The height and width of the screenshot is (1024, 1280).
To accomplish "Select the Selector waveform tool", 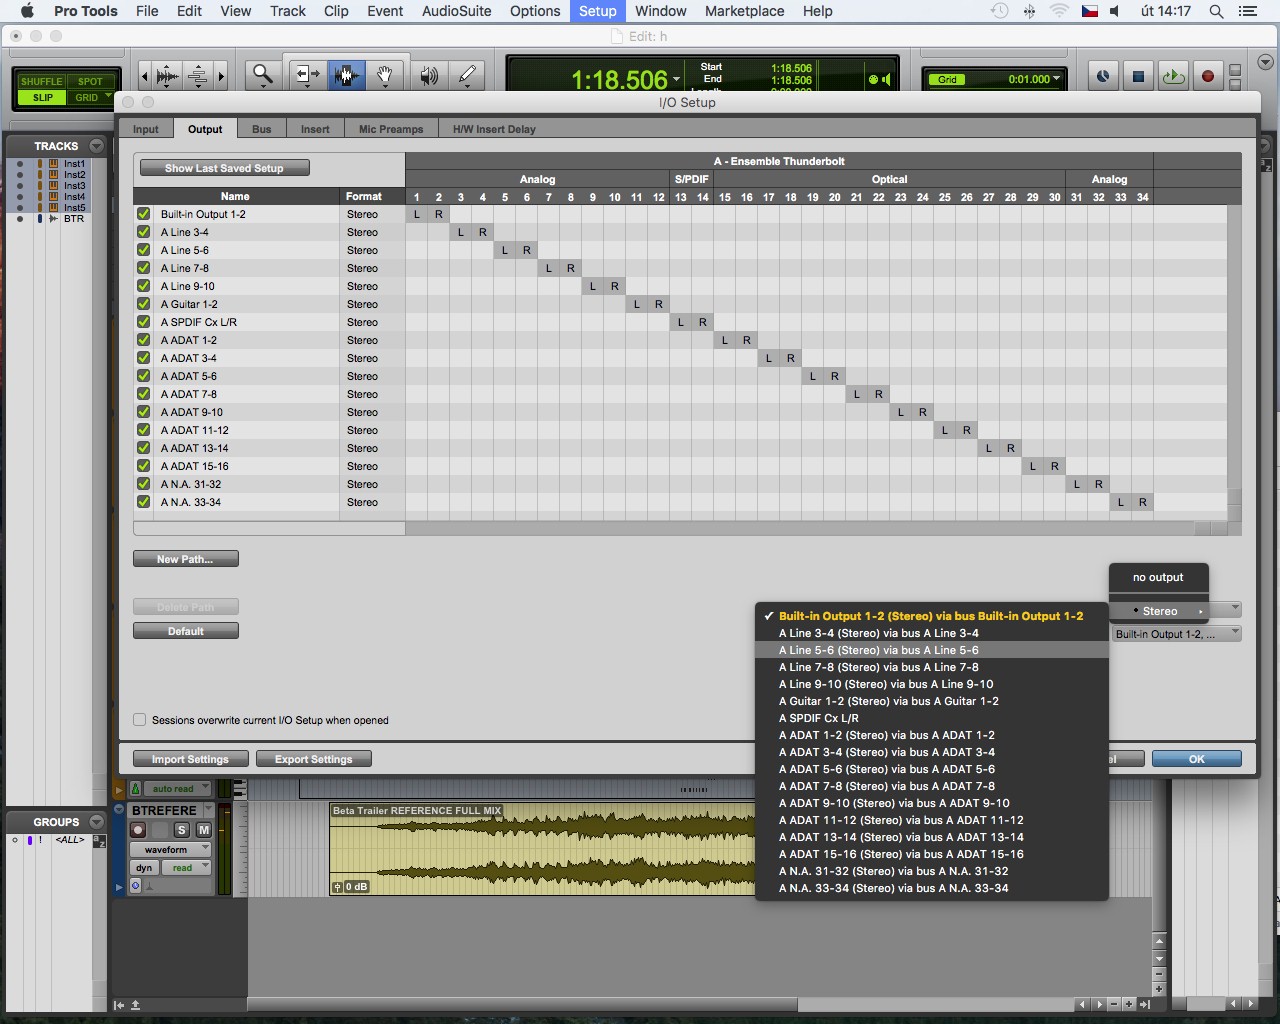I will pos(346,75).
